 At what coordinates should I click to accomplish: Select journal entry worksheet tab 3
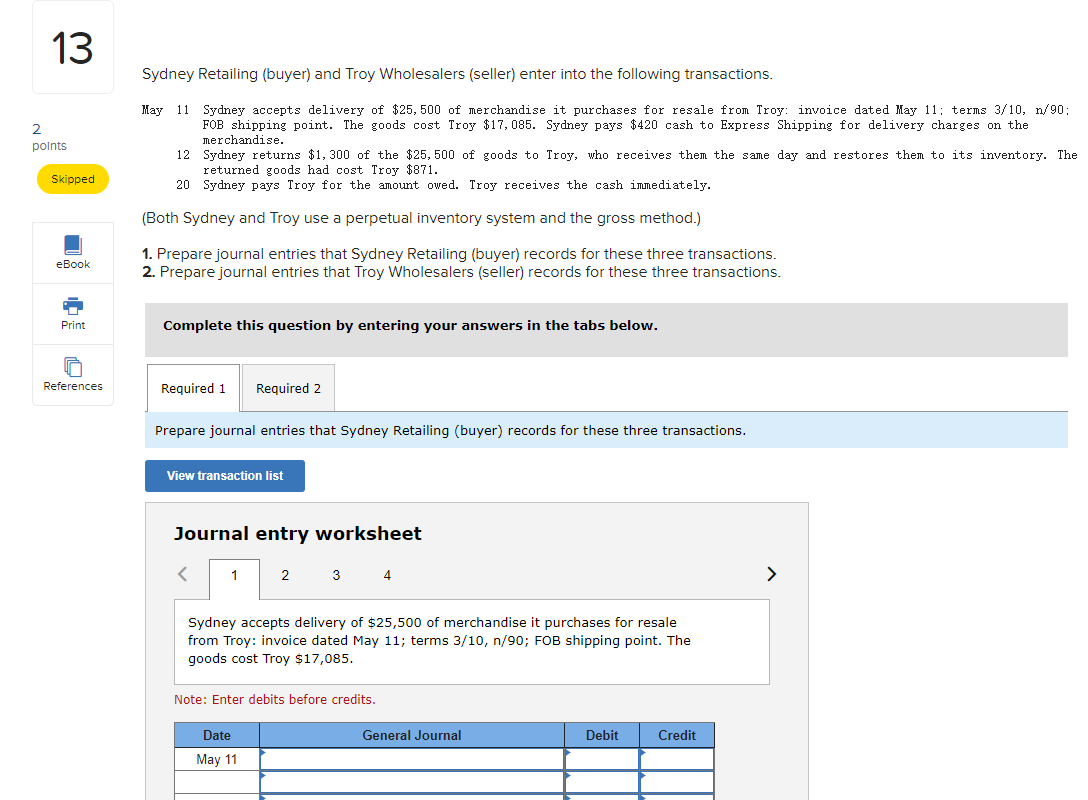coord(337,575)
